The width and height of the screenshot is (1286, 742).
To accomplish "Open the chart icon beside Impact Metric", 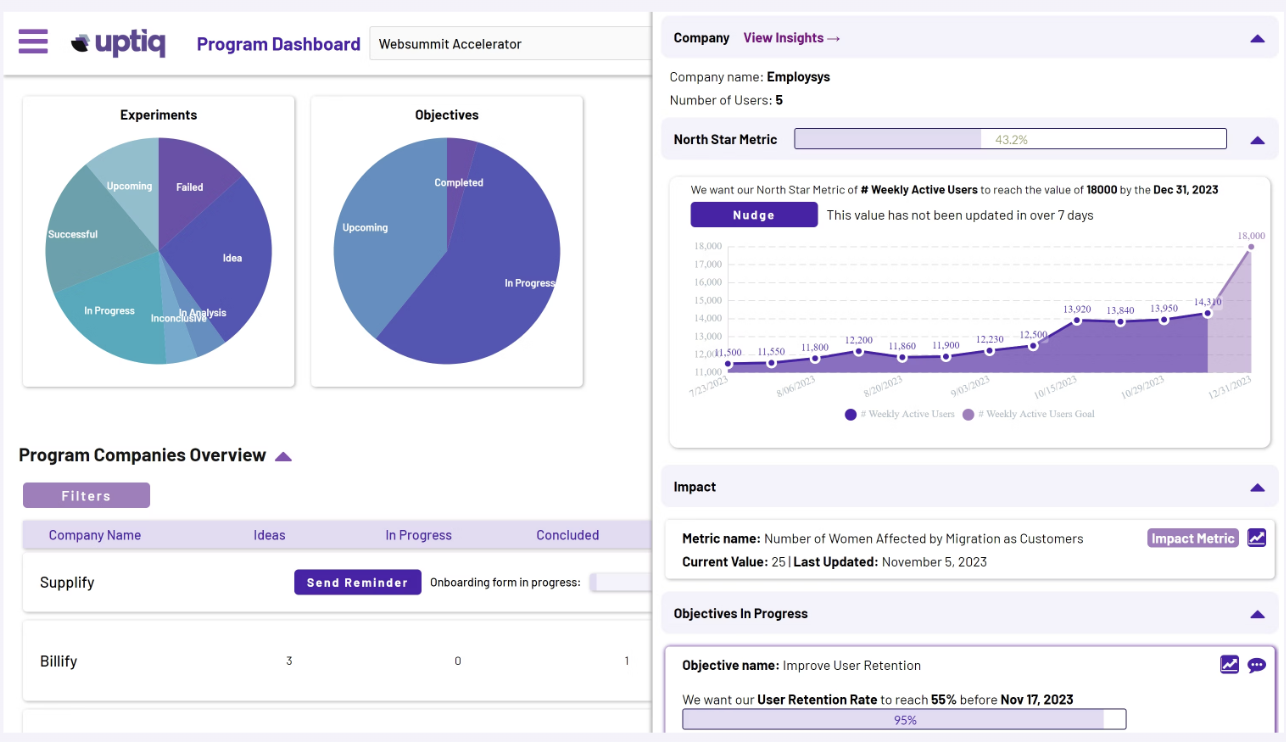I will [1257, 537].
